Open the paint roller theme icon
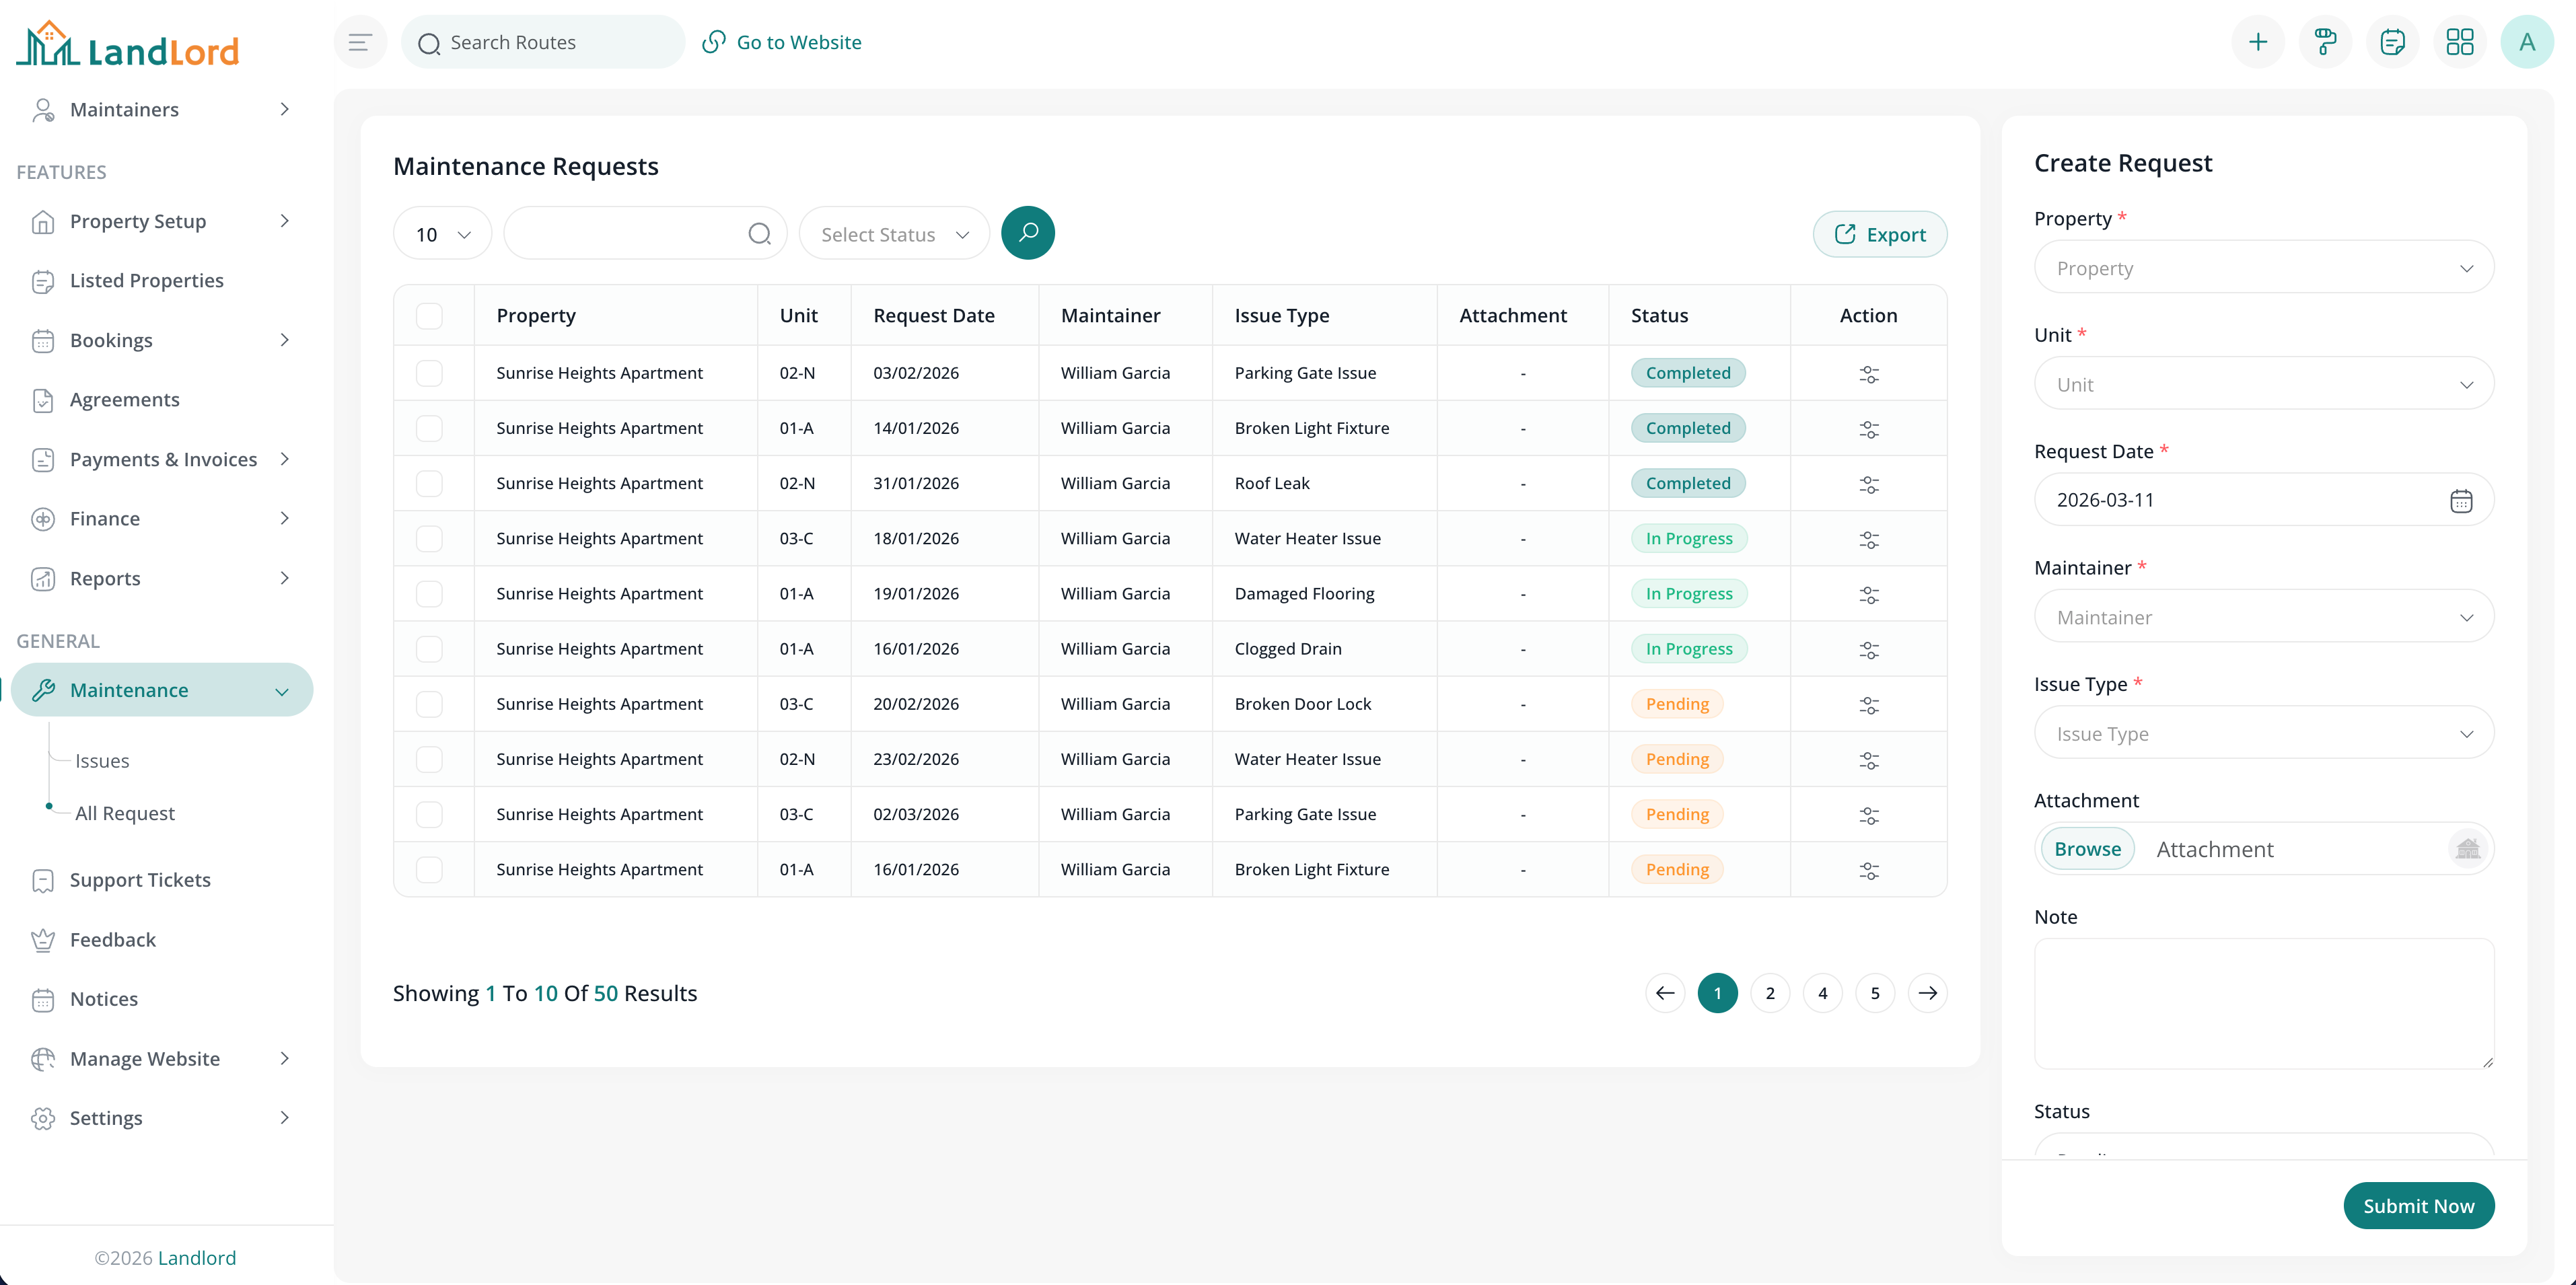The width and height of the screenshot is (2576, 1285). click(x=2325, y=42)
